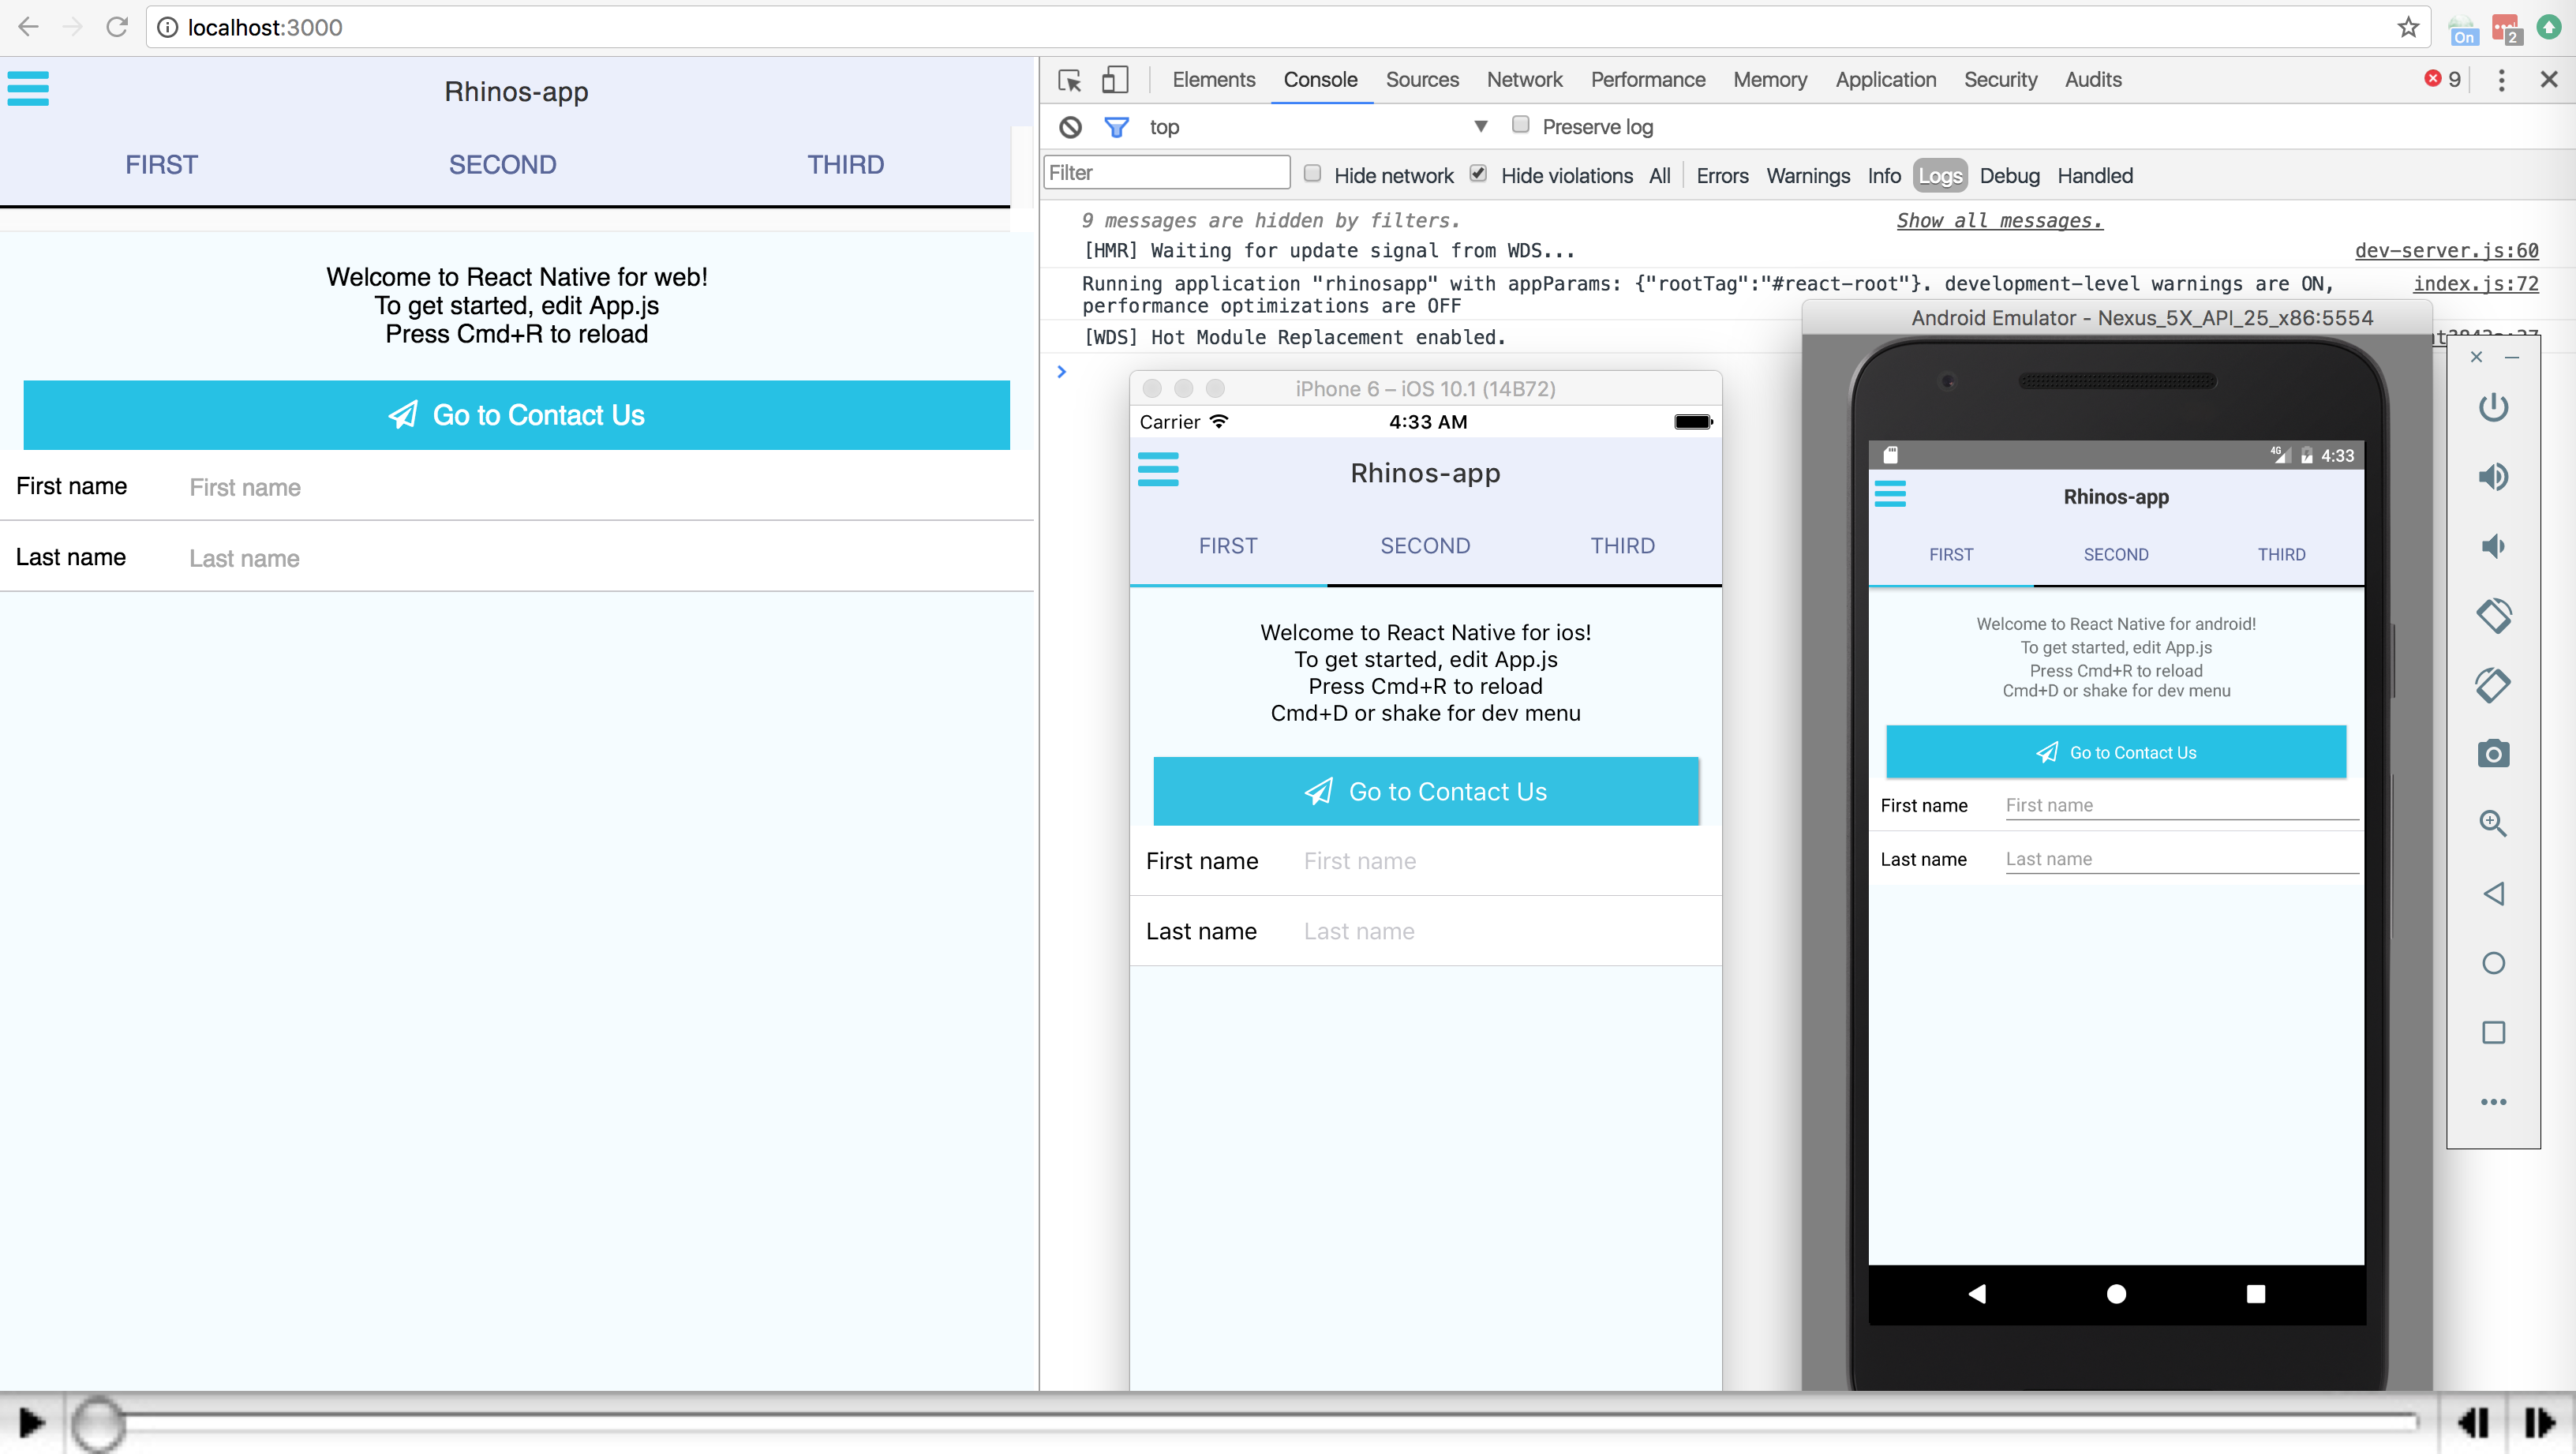The image size is (2576, 1454).
Task: Expand the DevTools panel options menu
Action: click(2502, 78)
